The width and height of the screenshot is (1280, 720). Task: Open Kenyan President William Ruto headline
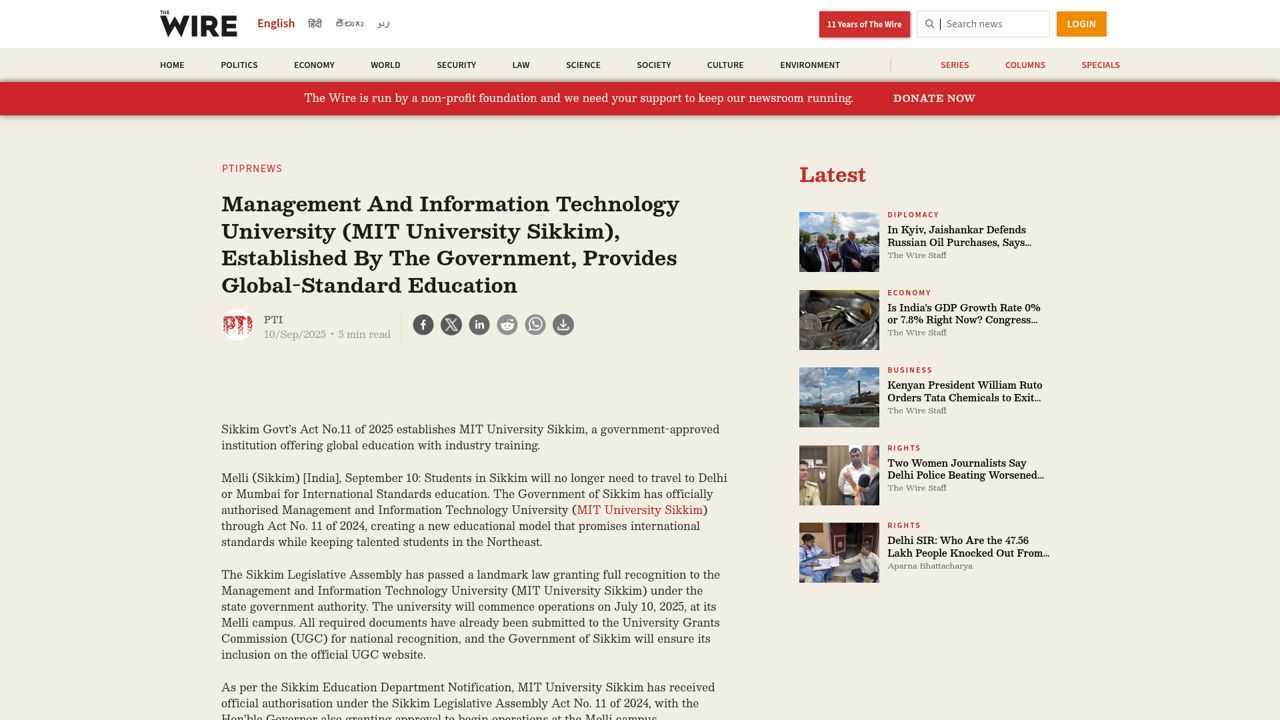[965, 391]
